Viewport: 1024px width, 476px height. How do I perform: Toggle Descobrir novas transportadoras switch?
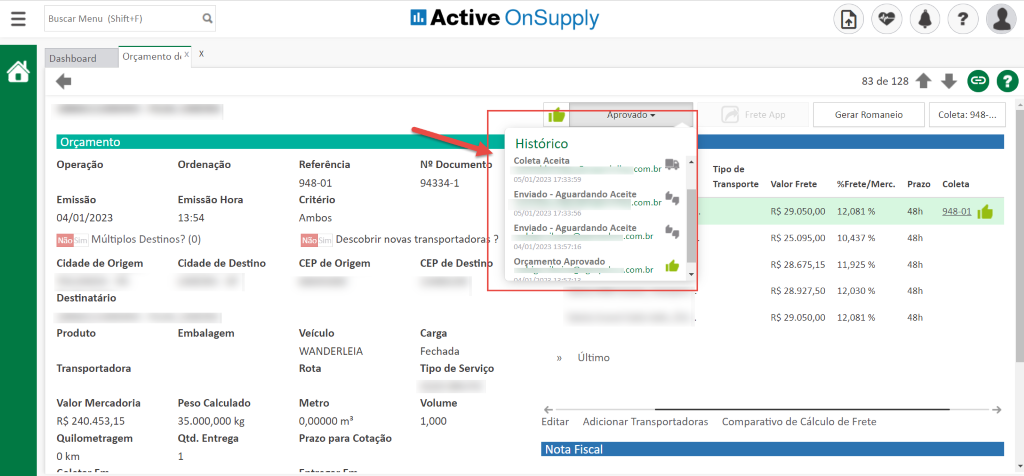click(317, 240)
